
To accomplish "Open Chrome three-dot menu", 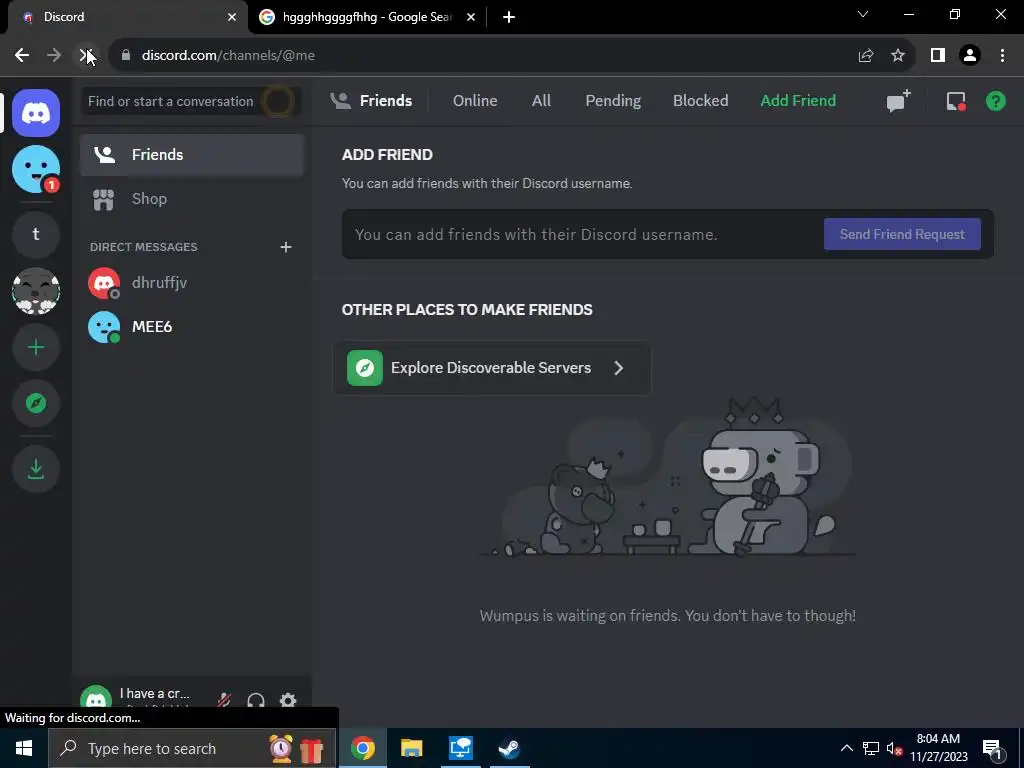I will point(1002,56).
